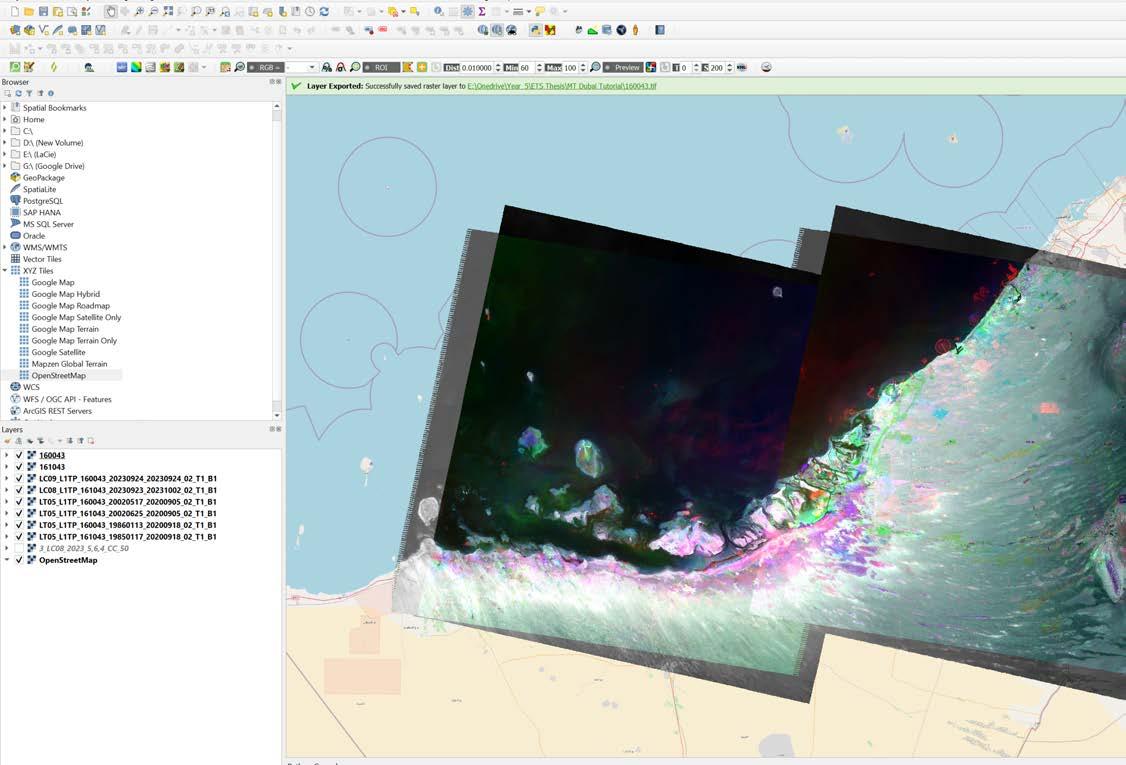The height and width of the screenshot is (765, 1126).
Task: Click the Save Project floppy icon
Action: point(44,11)
